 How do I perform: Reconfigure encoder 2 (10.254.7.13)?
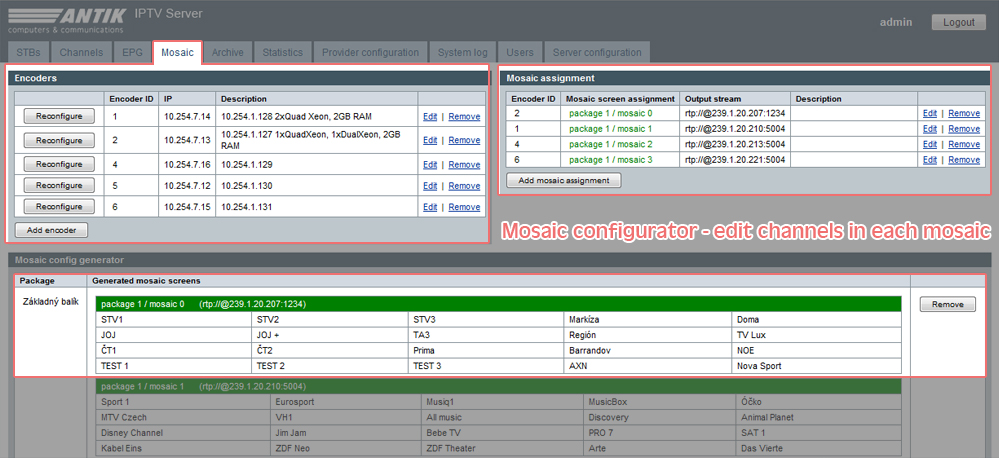point(59,140)
